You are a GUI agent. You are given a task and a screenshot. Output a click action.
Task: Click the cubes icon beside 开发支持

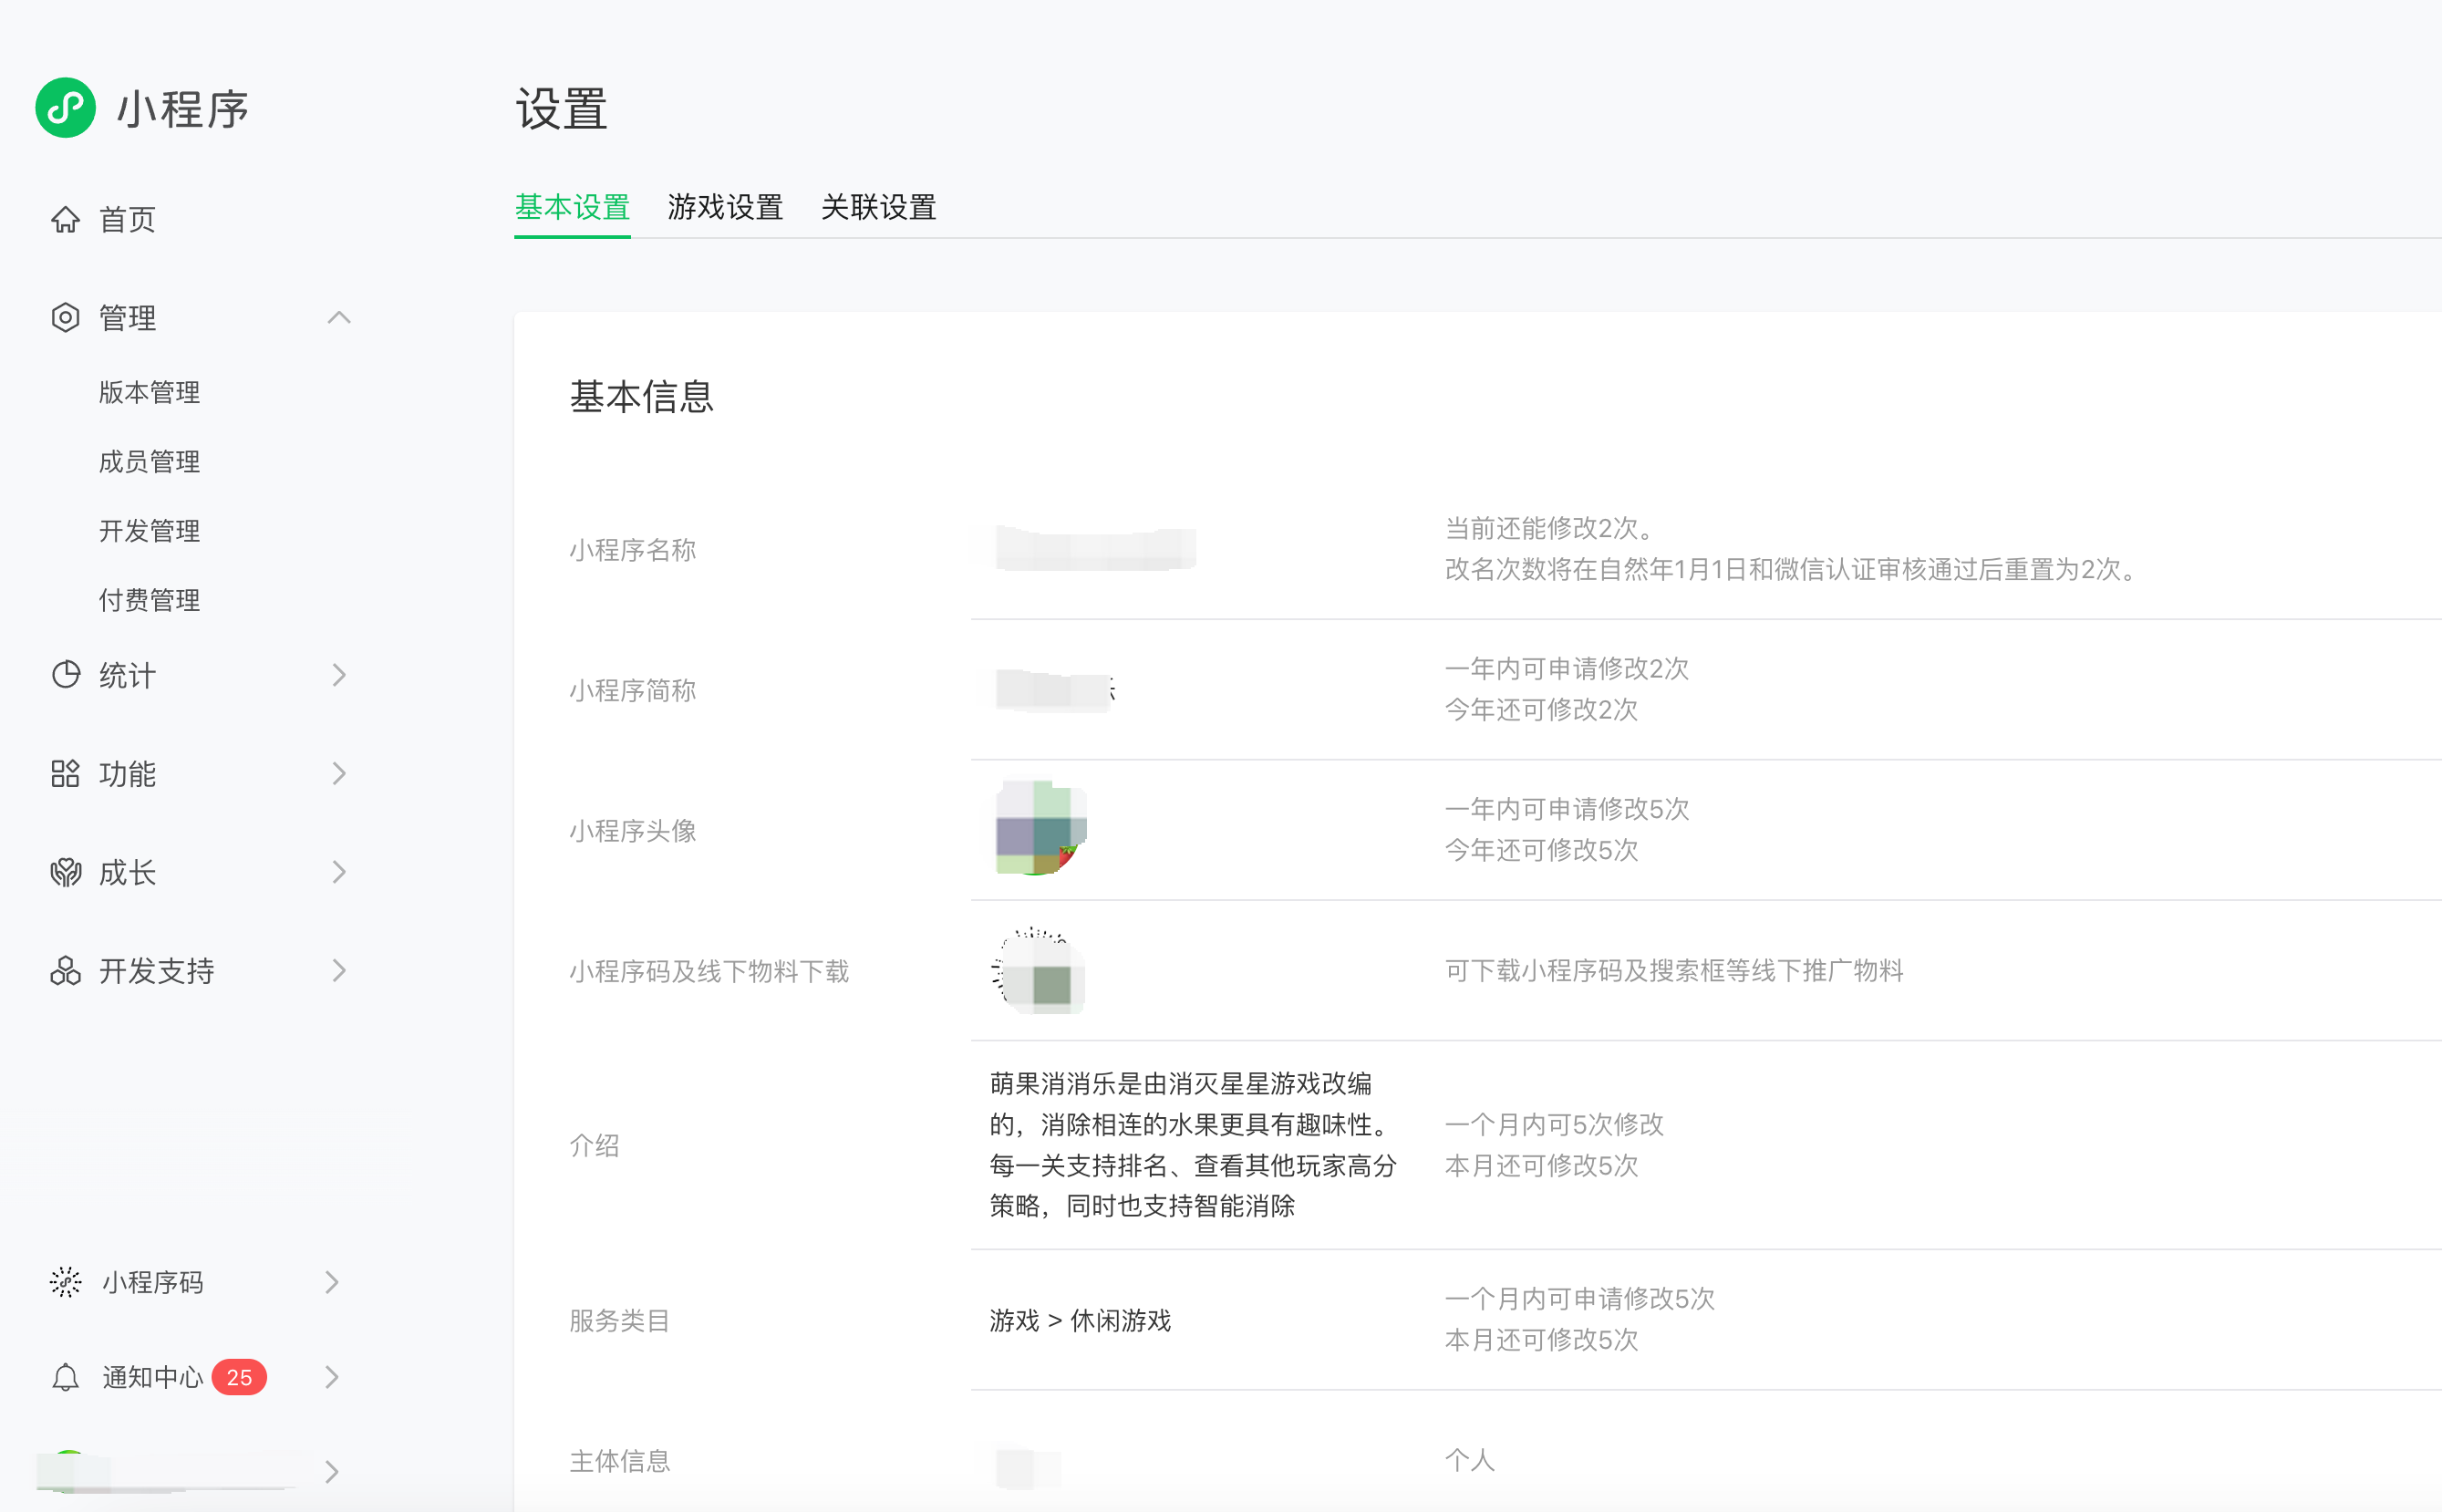(65, 970)
